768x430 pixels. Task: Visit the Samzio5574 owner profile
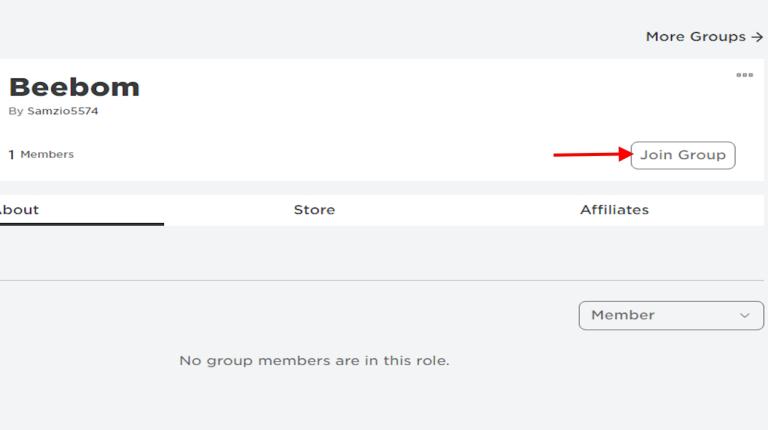point(62,111)
